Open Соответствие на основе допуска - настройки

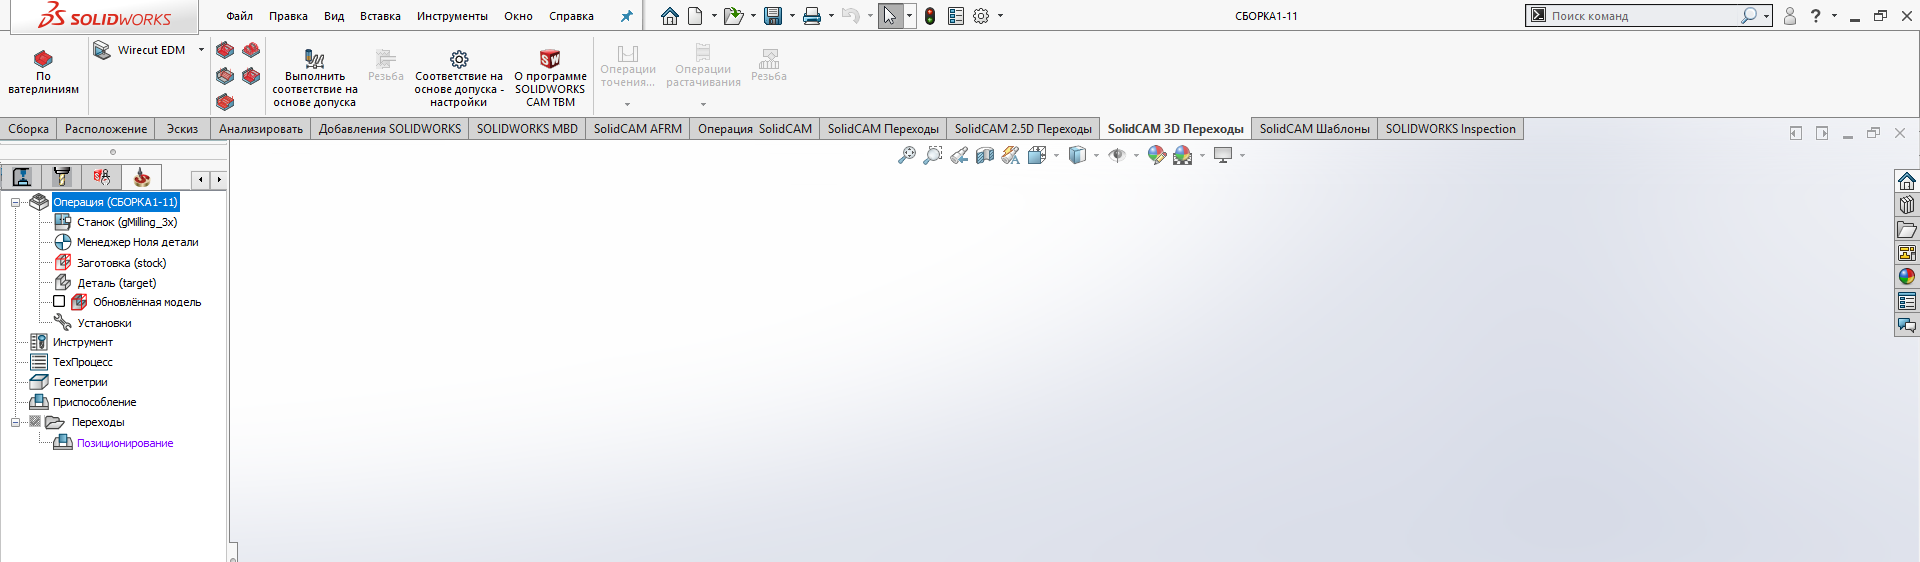click(459, 78)
